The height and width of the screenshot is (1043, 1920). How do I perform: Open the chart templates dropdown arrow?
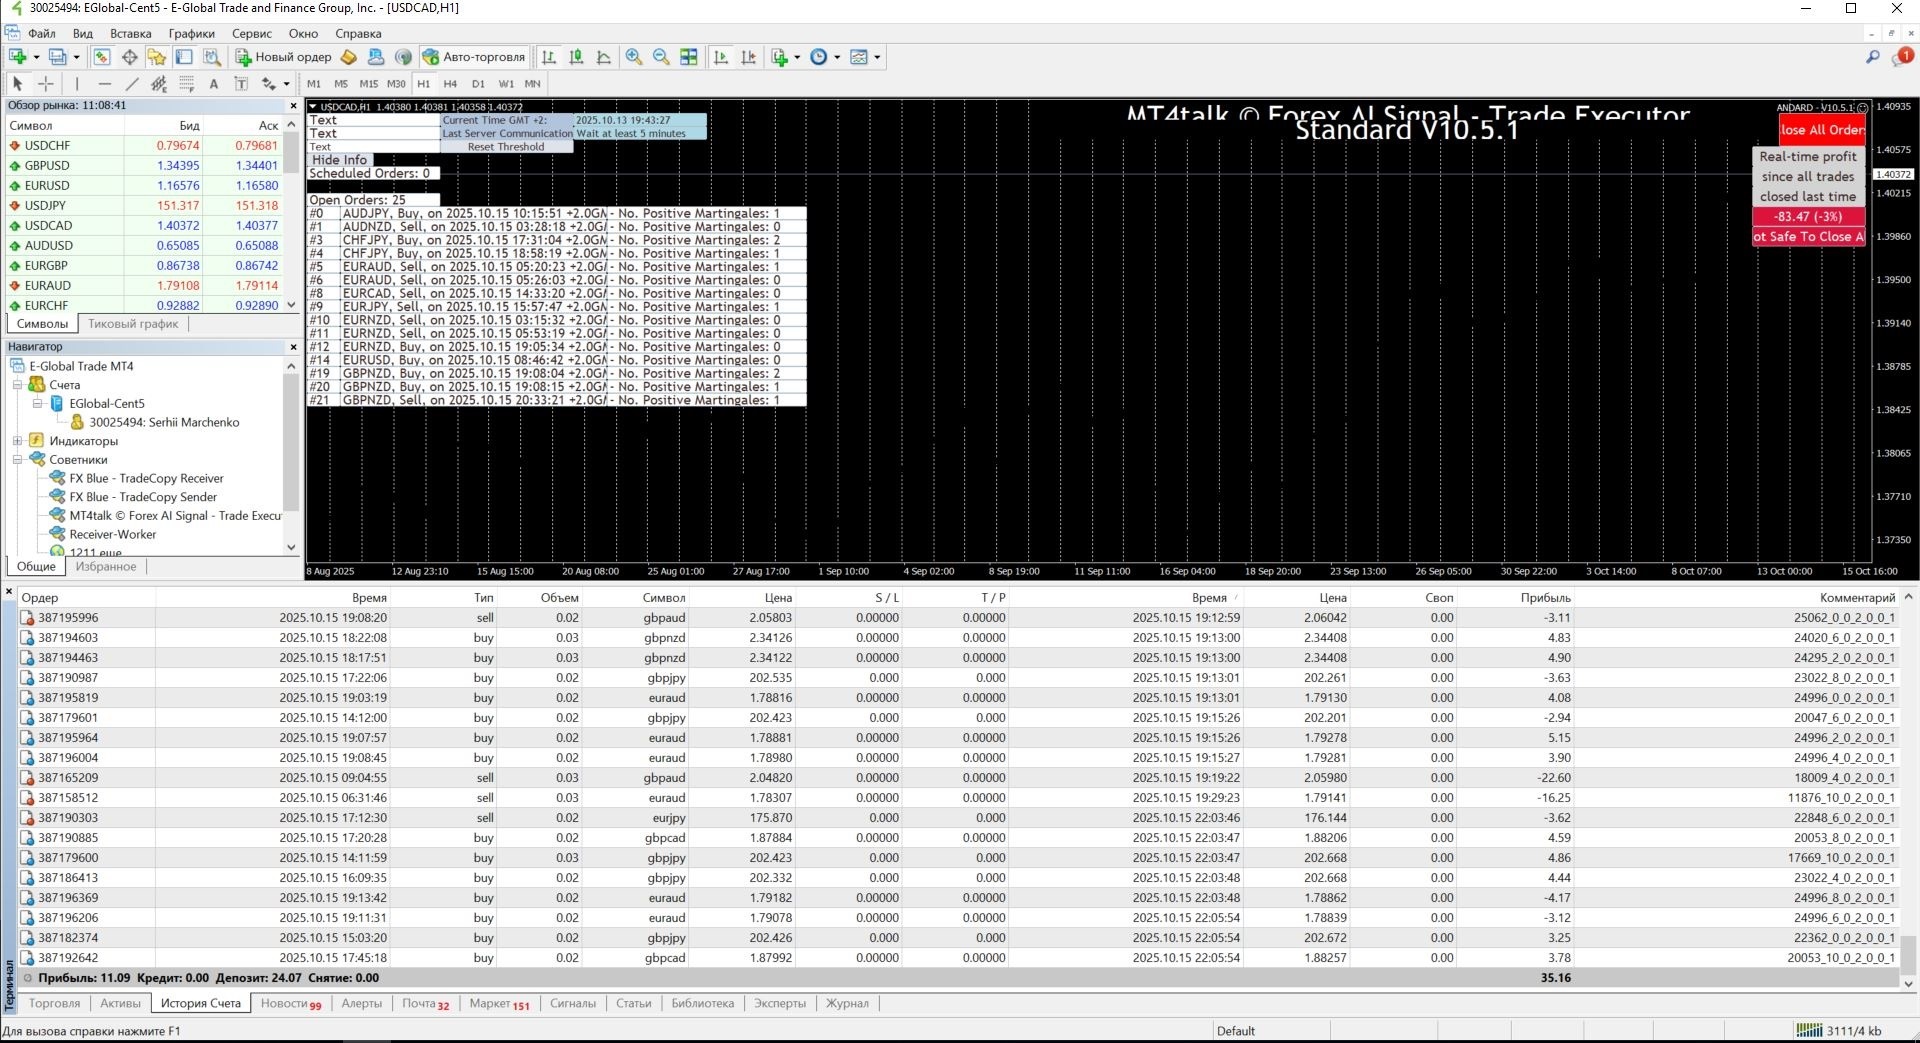coord(877,57)
